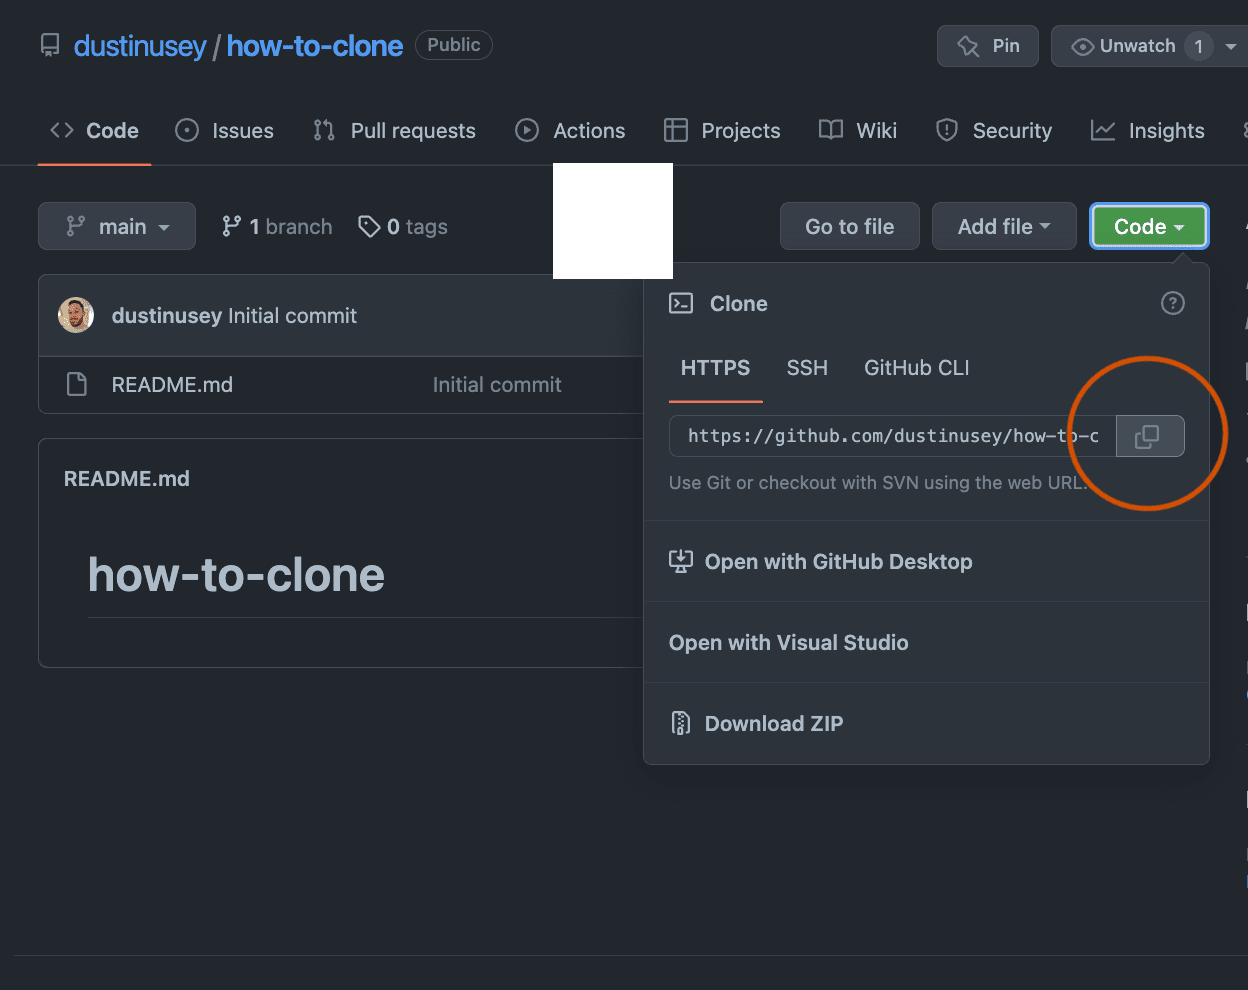
Task: Open with GitHub Desktop using the desktop icon
Action: tap(680, 561)
